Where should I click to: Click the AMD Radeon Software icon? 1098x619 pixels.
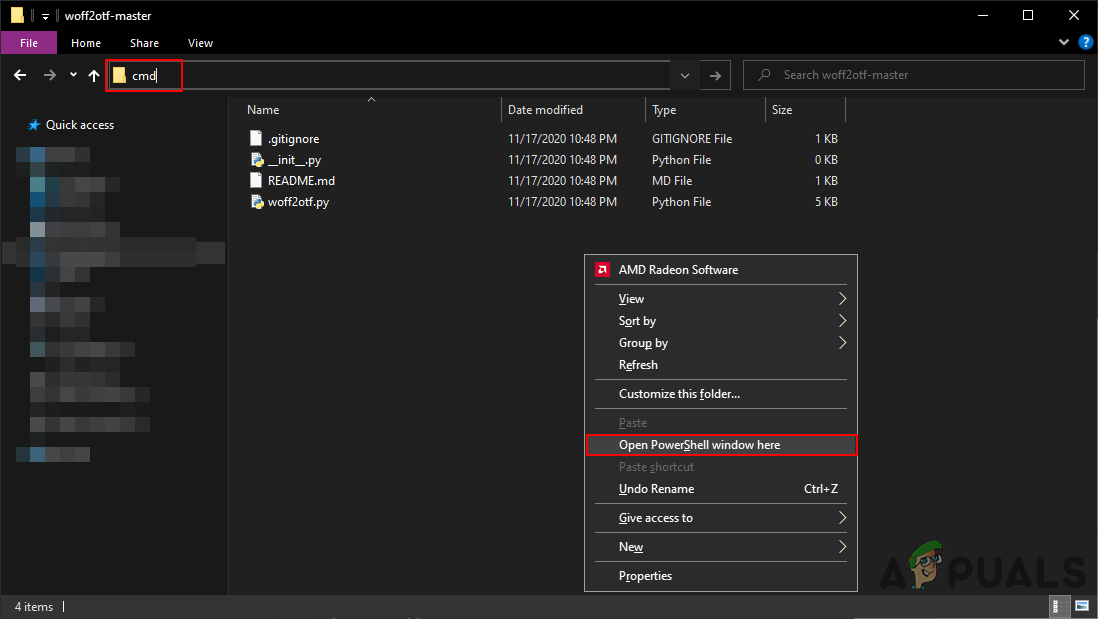tap(603, 270)
